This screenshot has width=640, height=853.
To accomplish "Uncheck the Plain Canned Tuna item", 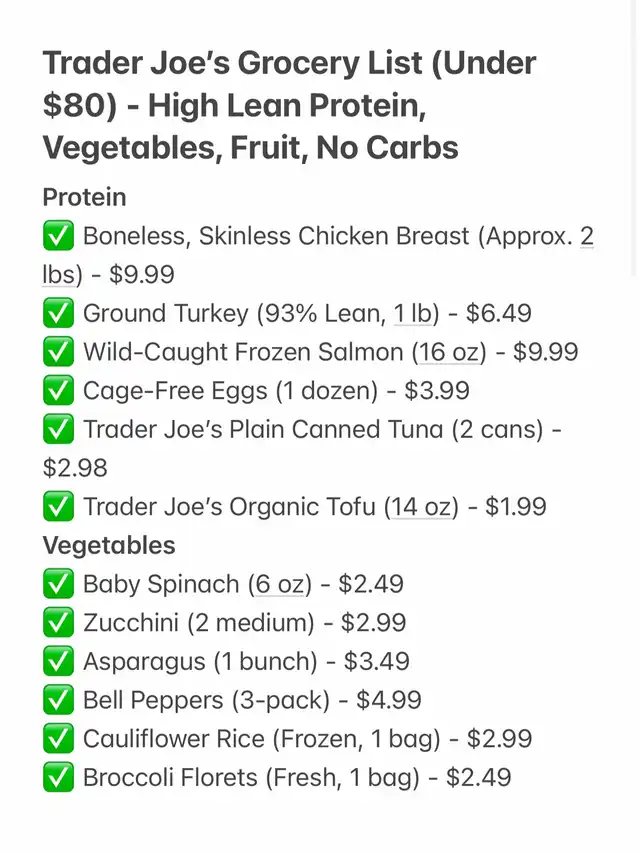I will point(57,430).
